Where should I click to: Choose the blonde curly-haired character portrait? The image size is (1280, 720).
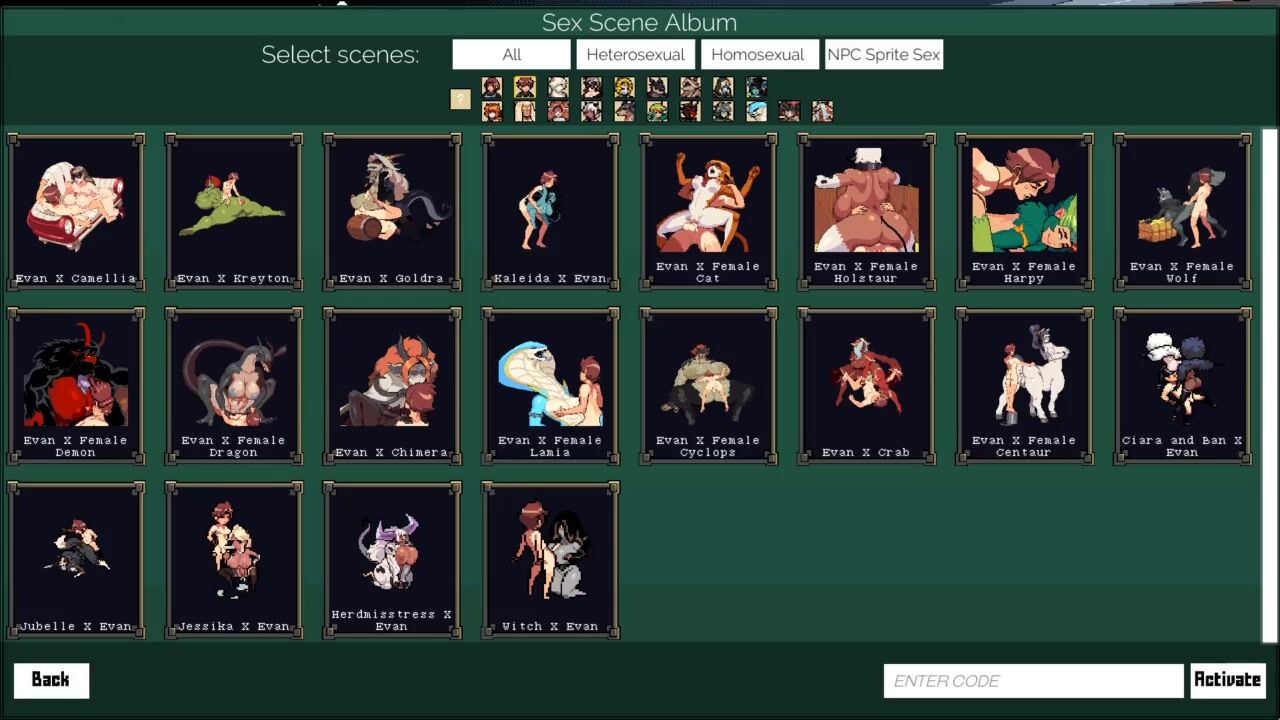click(624, 87)
